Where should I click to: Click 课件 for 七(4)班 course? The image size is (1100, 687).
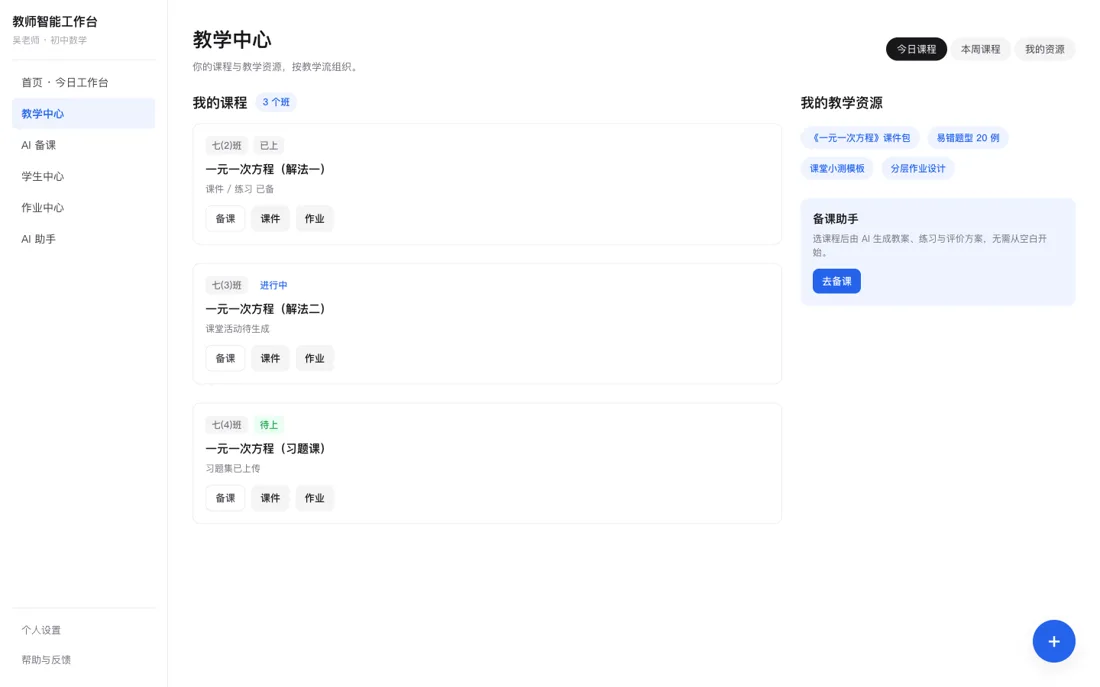(x=270, y=498)
